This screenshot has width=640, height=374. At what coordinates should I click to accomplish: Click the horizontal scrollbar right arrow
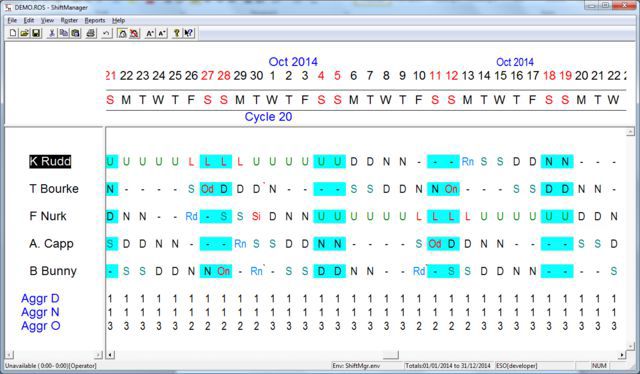pos(622,355)
